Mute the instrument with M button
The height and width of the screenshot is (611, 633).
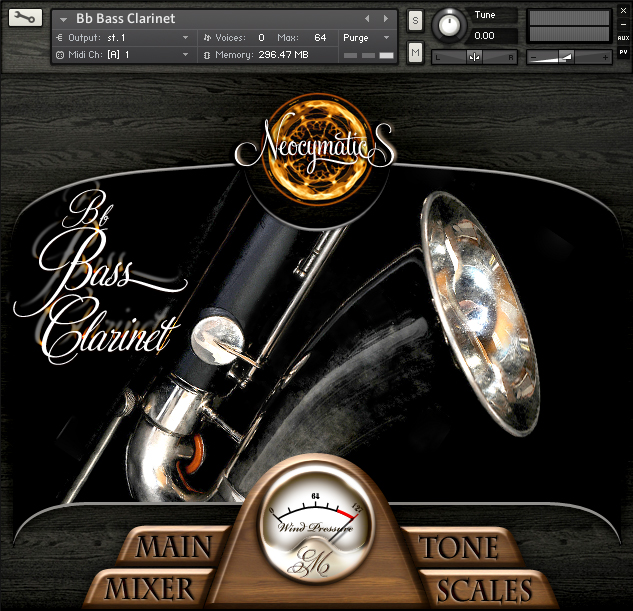point(415,52)
